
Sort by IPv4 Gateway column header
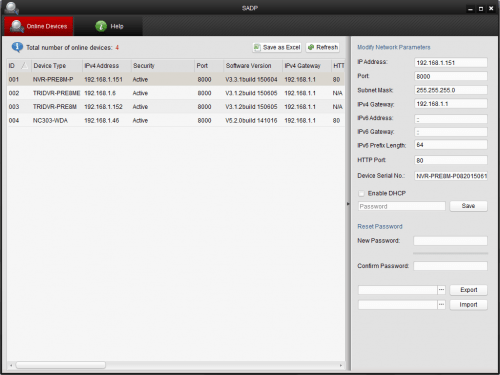307,66
